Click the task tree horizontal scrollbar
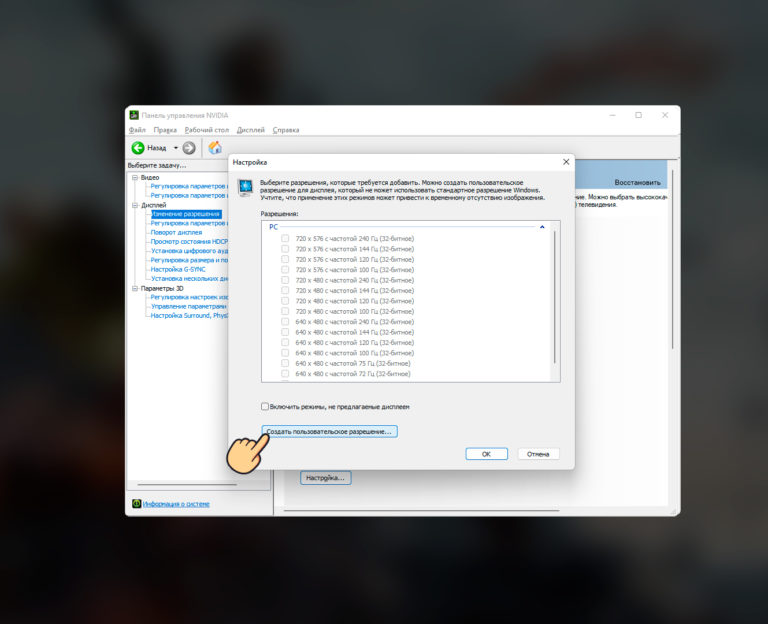Viewport: 768px width, 624px height. 187,484
